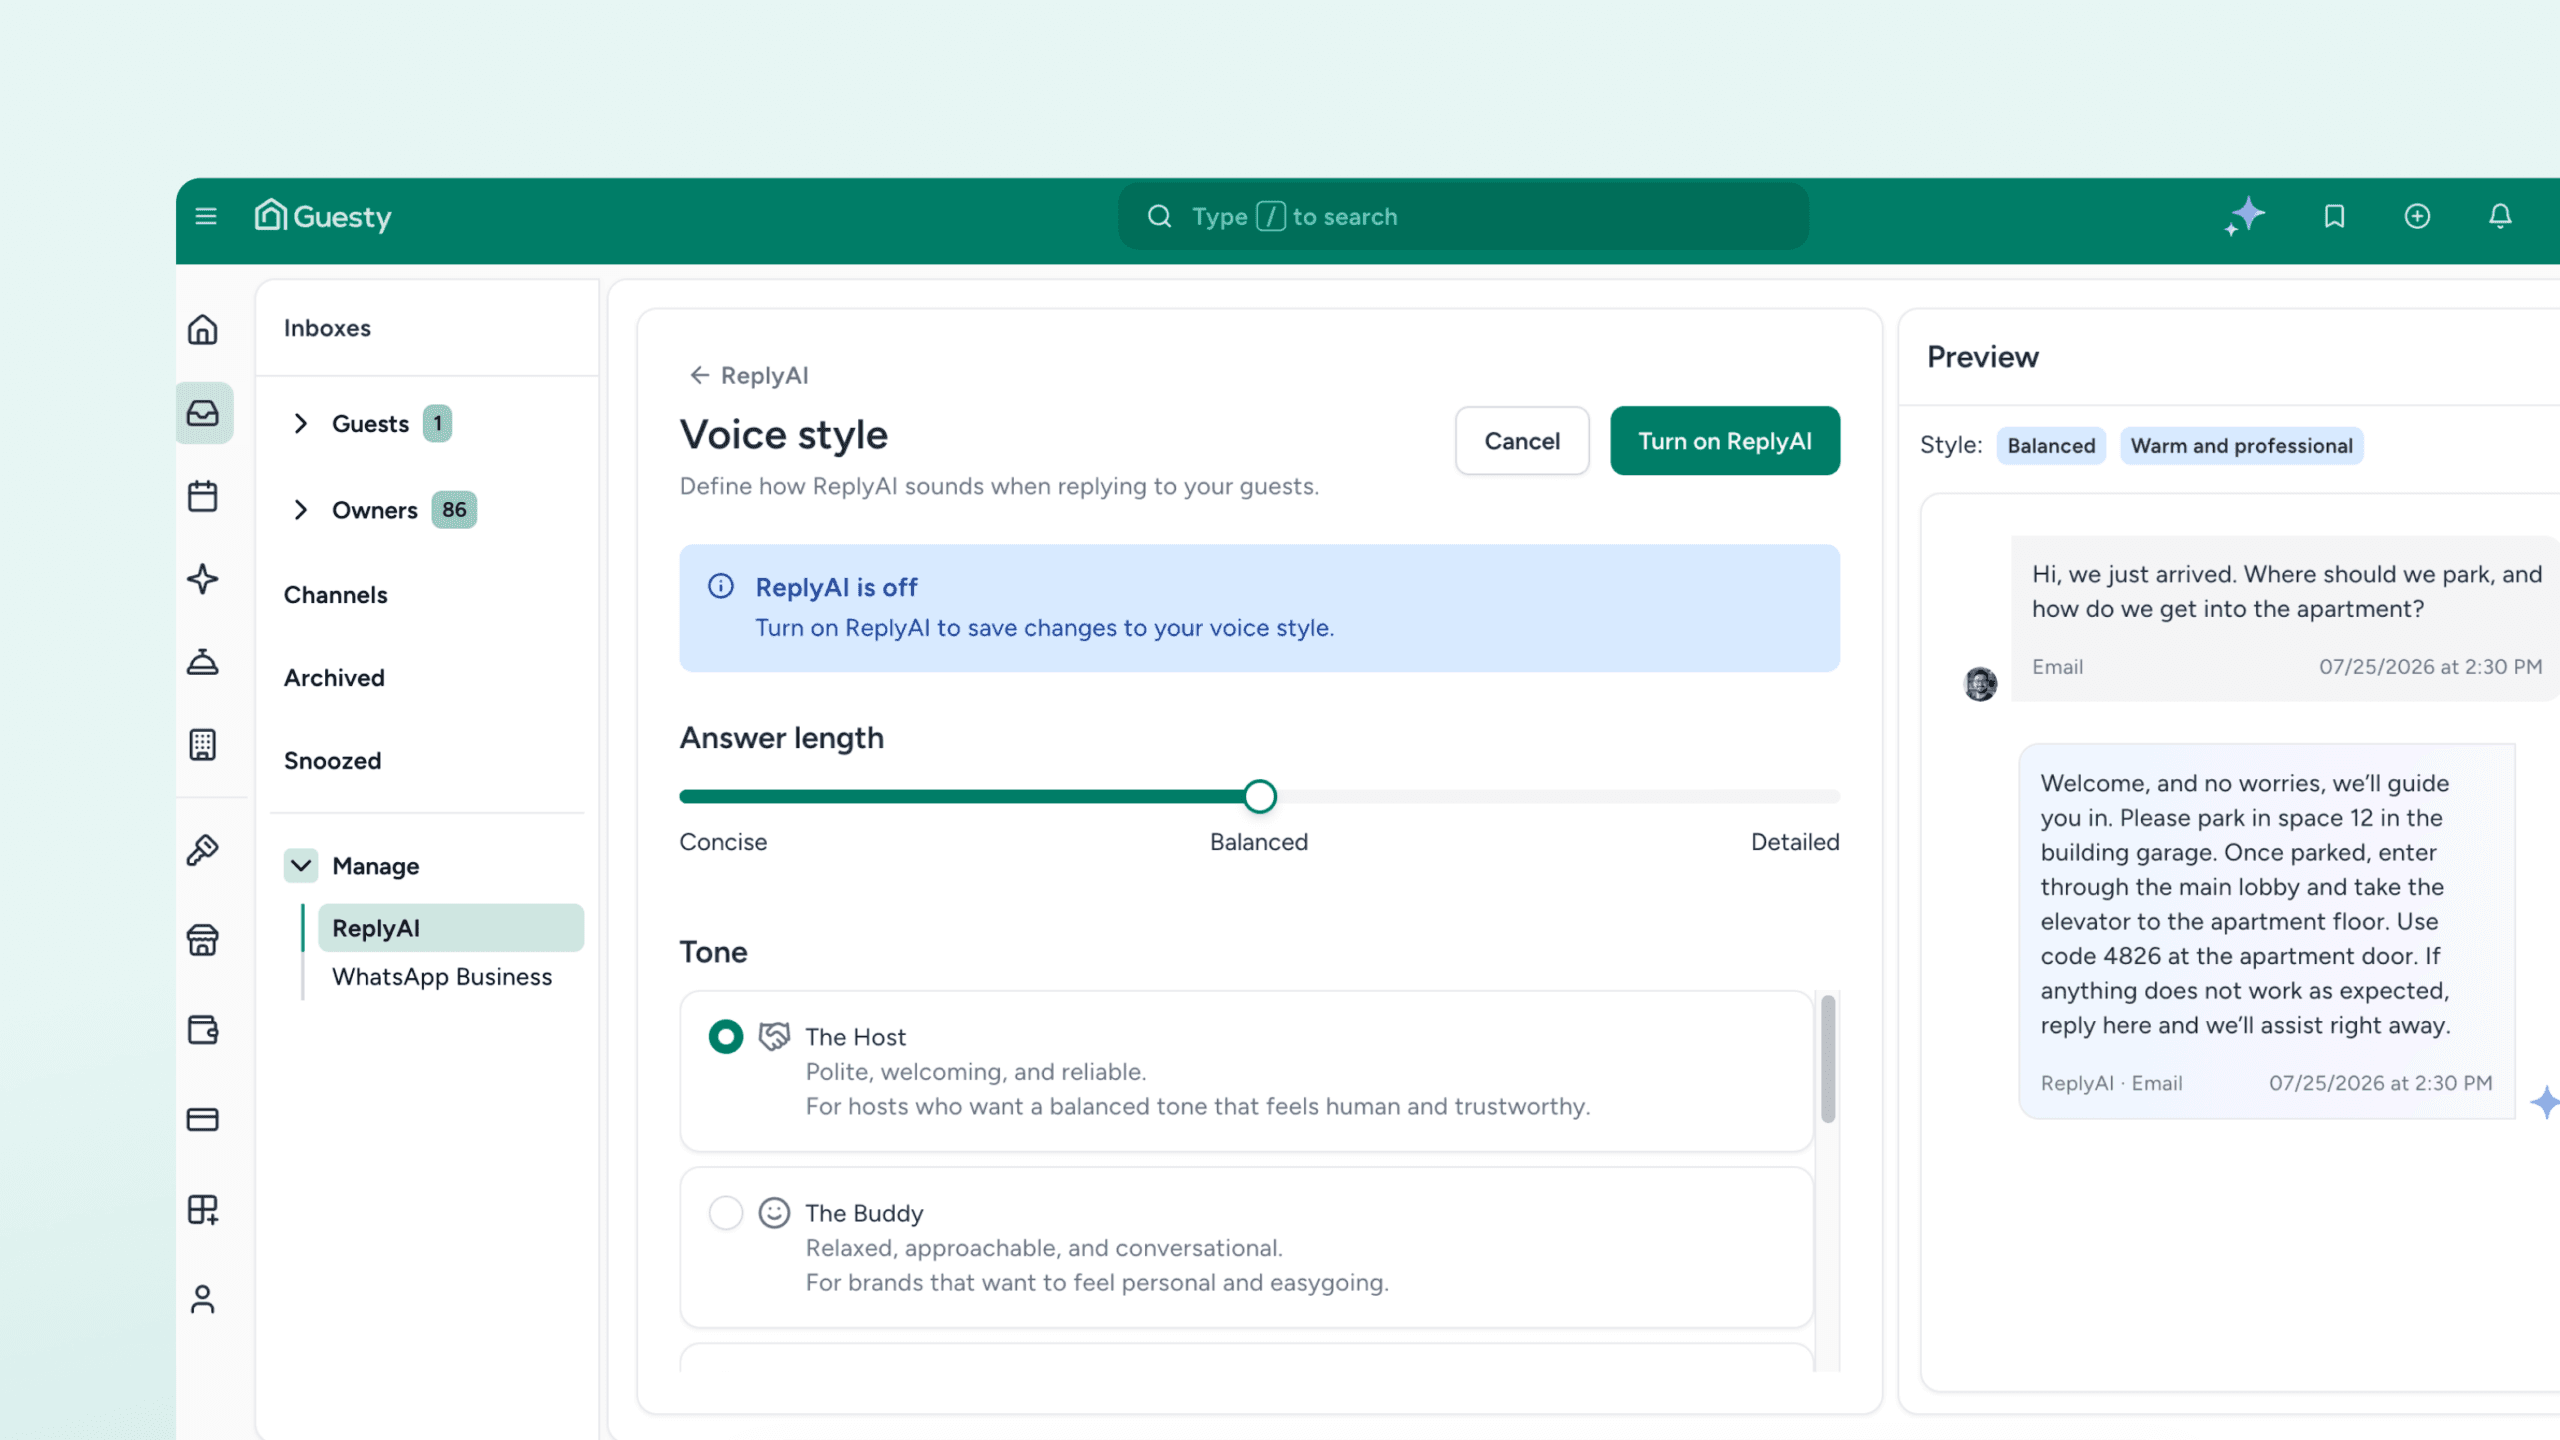Collapse the Manage section chevron
Viewport: 2560px width, 1440px height.
[300, 866]
